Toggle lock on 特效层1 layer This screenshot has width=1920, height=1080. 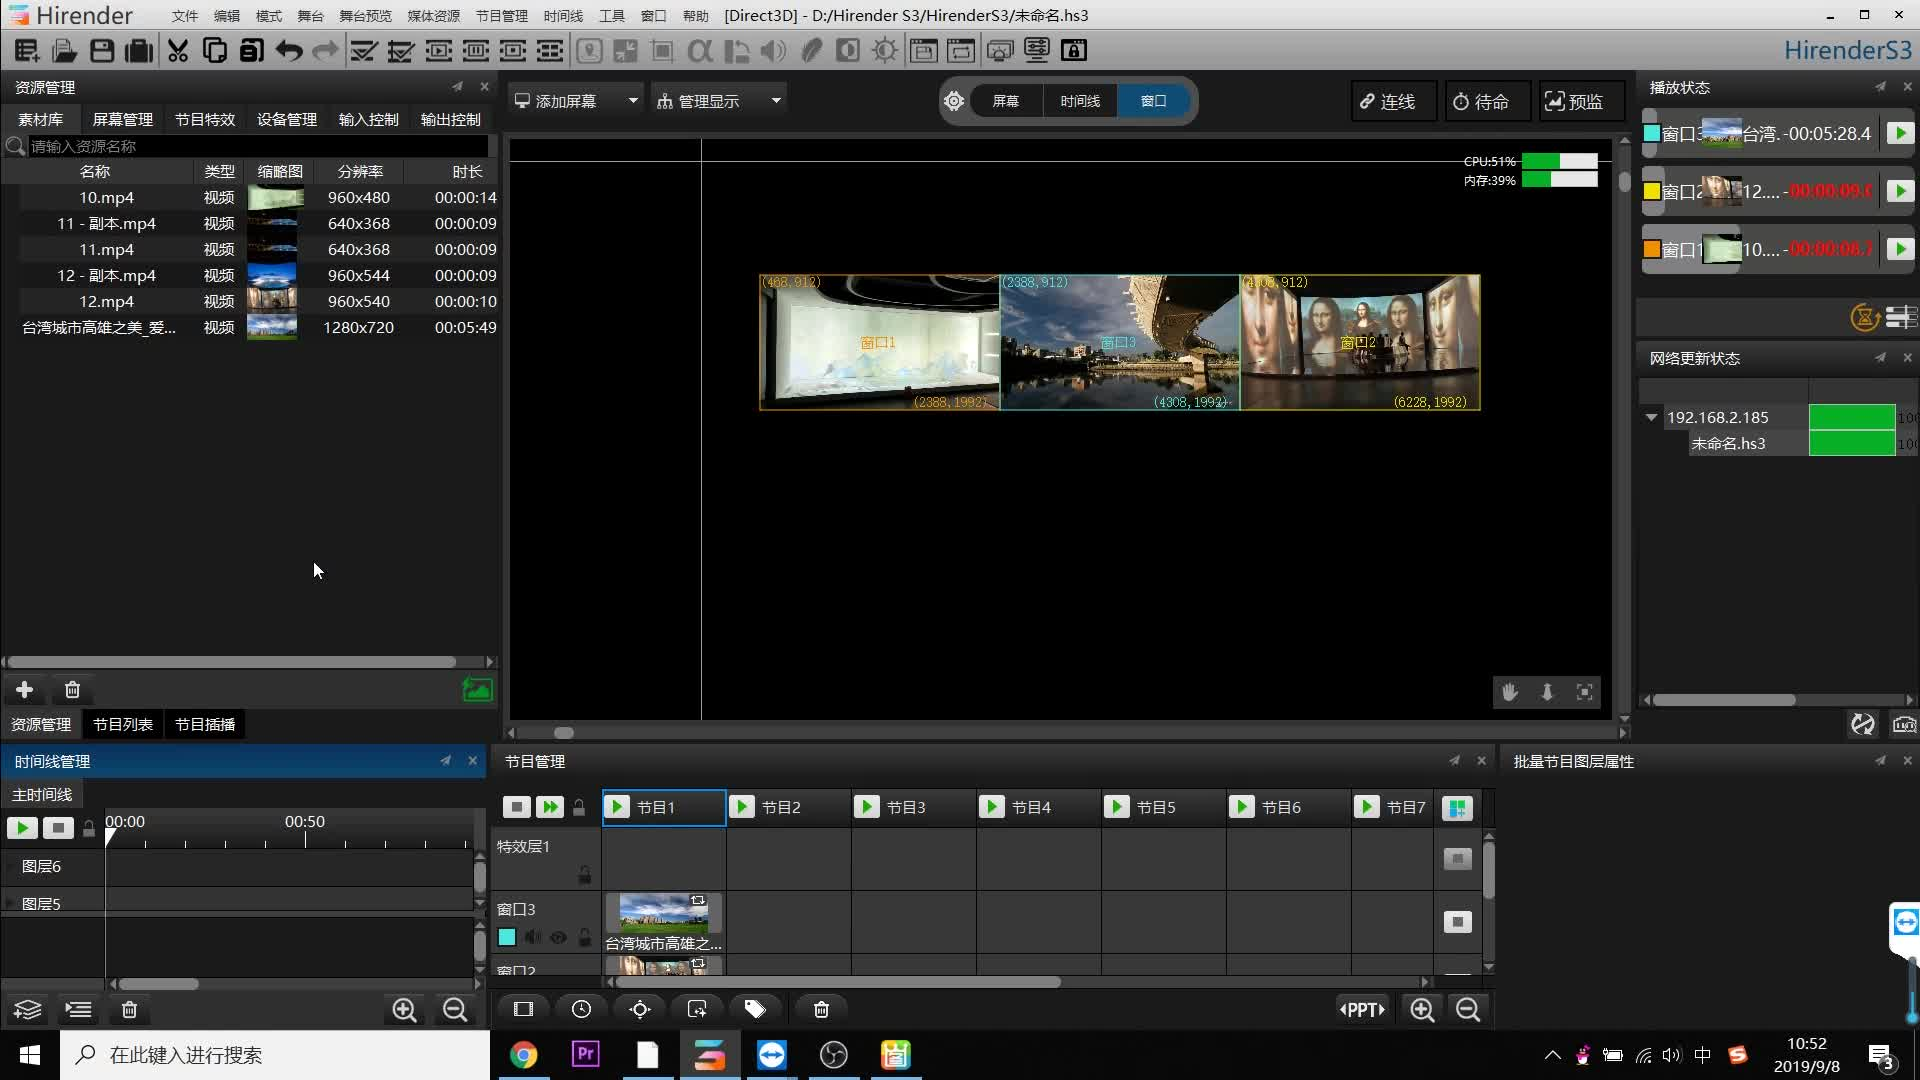point(585,876)
